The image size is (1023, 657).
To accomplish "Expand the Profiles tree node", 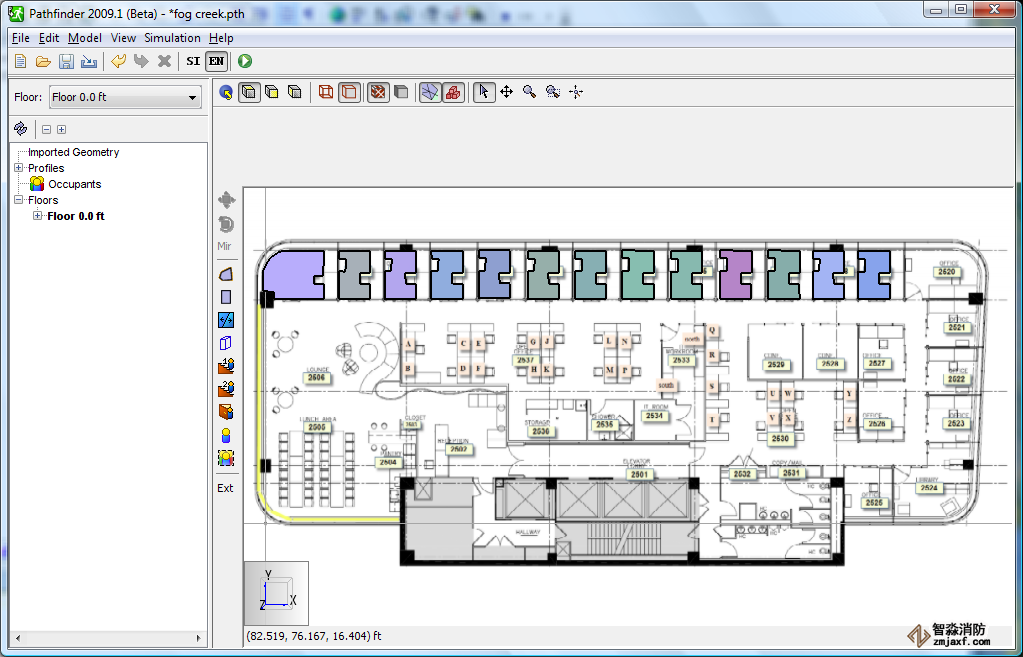I will point(18,168).
